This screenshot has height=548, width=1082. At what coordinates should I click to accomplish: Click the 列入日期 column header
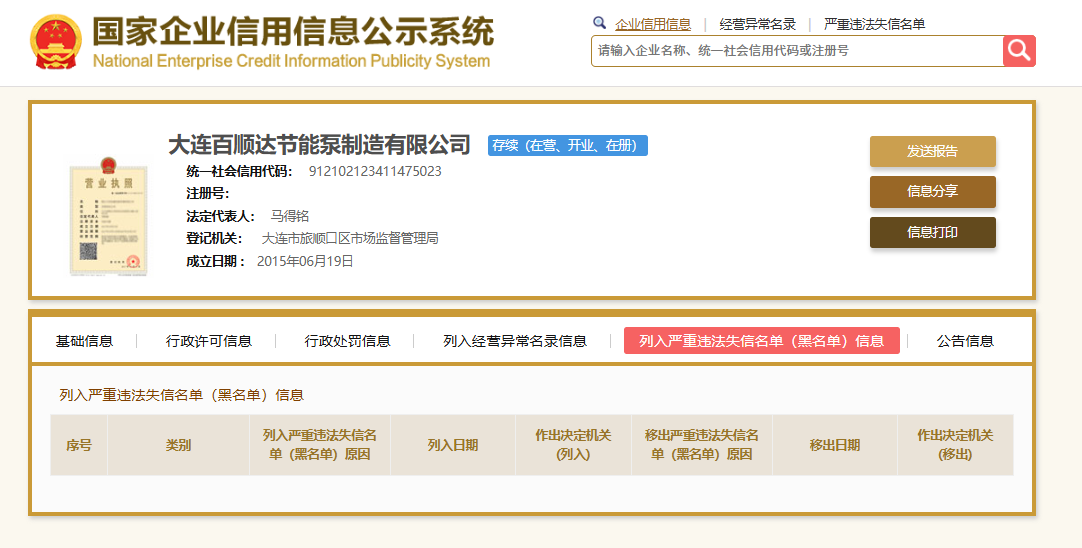(x=453, y=445)
